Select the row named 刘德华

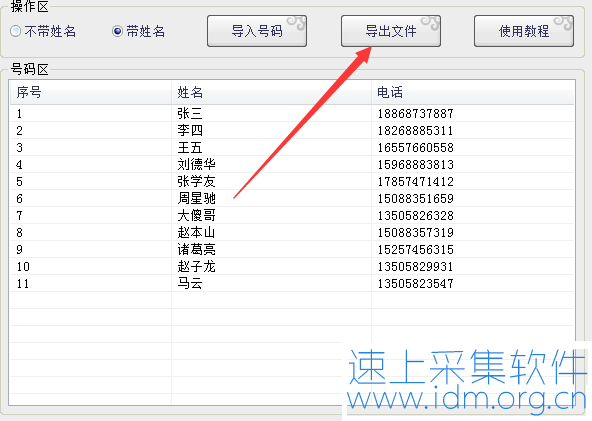(x=292, y=164)
